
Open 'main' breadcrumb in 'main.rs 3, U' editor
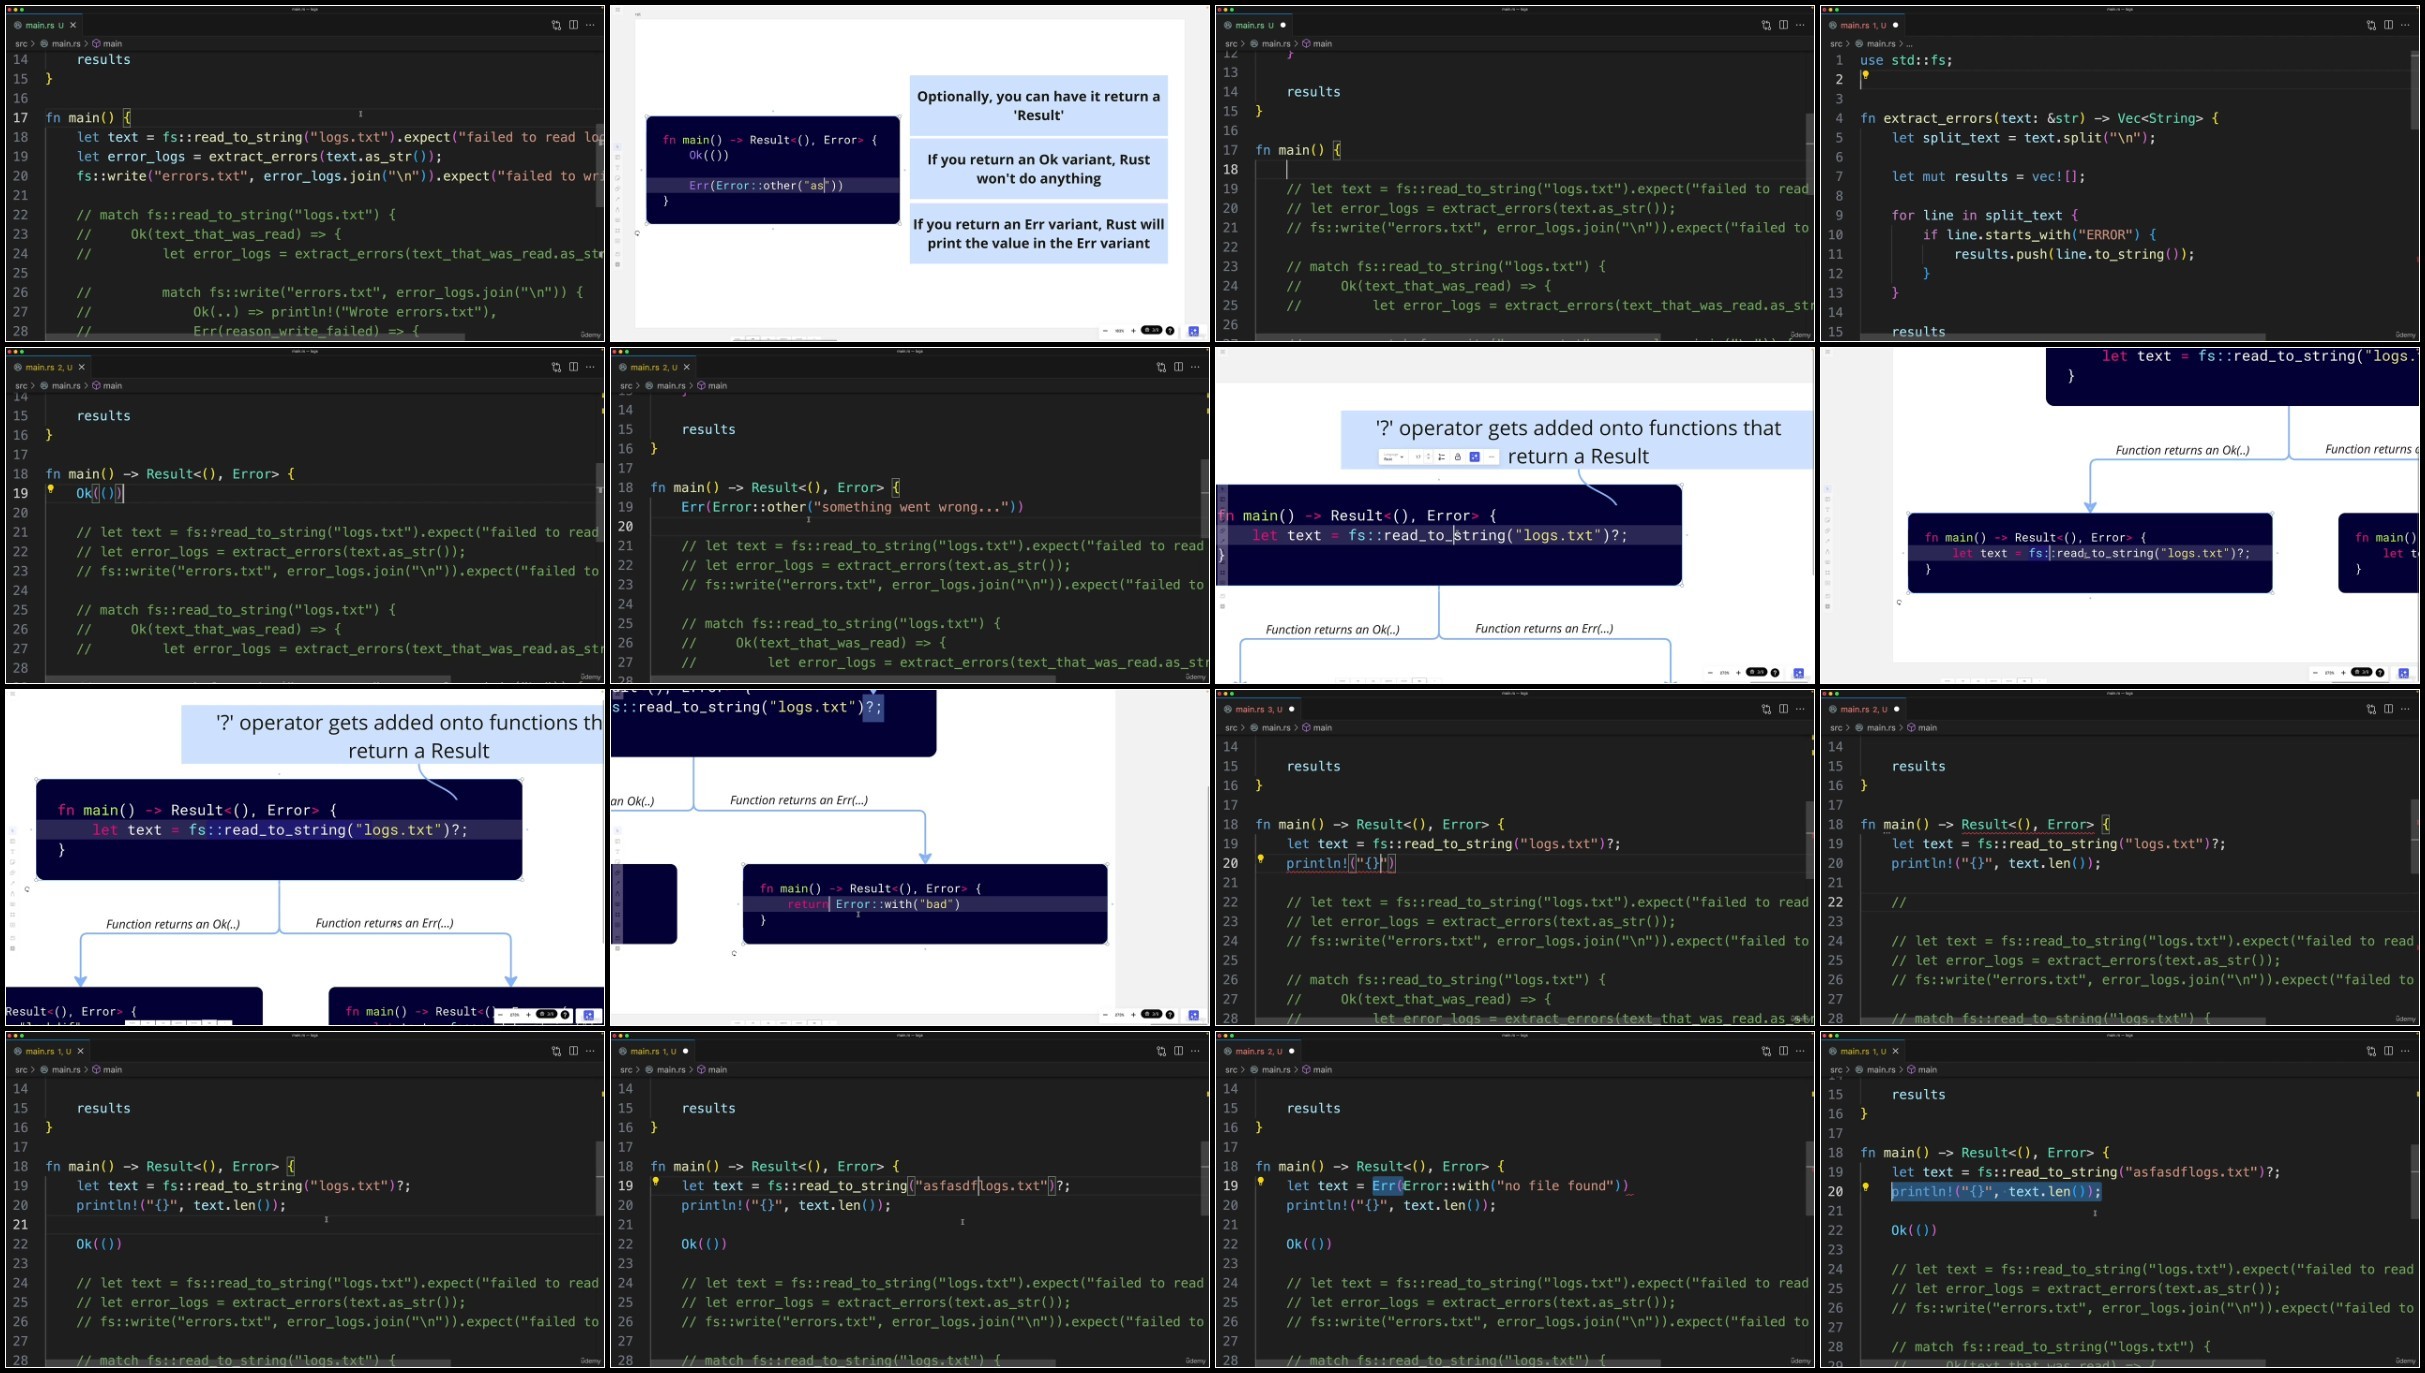pos(1322,728)
